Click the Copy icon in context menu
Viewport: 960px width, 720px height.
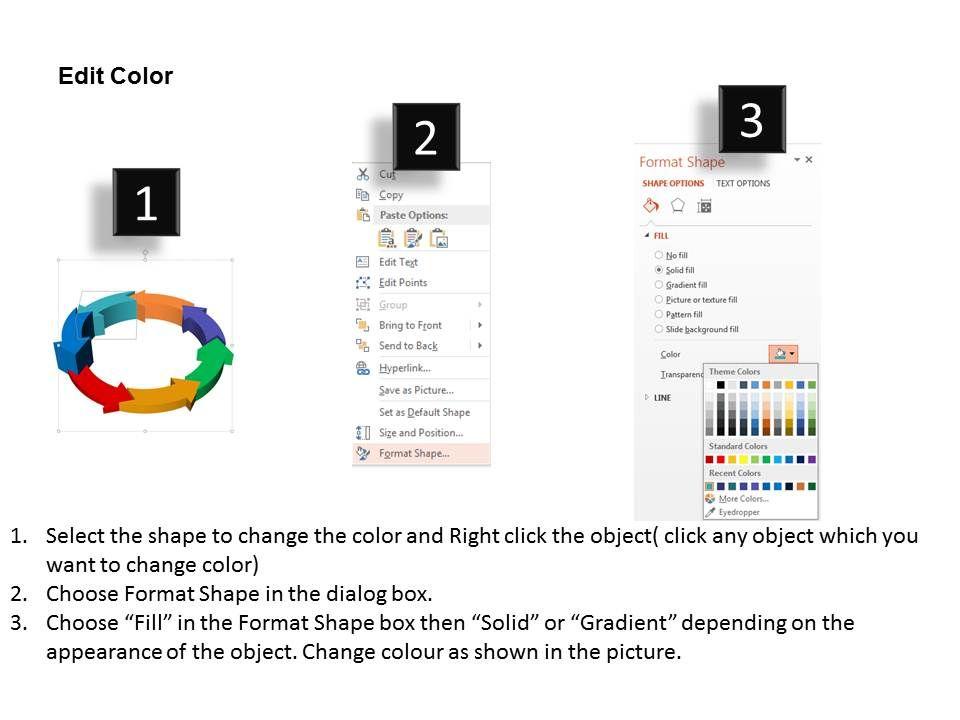pyautogui.click(x=362, y=195)
